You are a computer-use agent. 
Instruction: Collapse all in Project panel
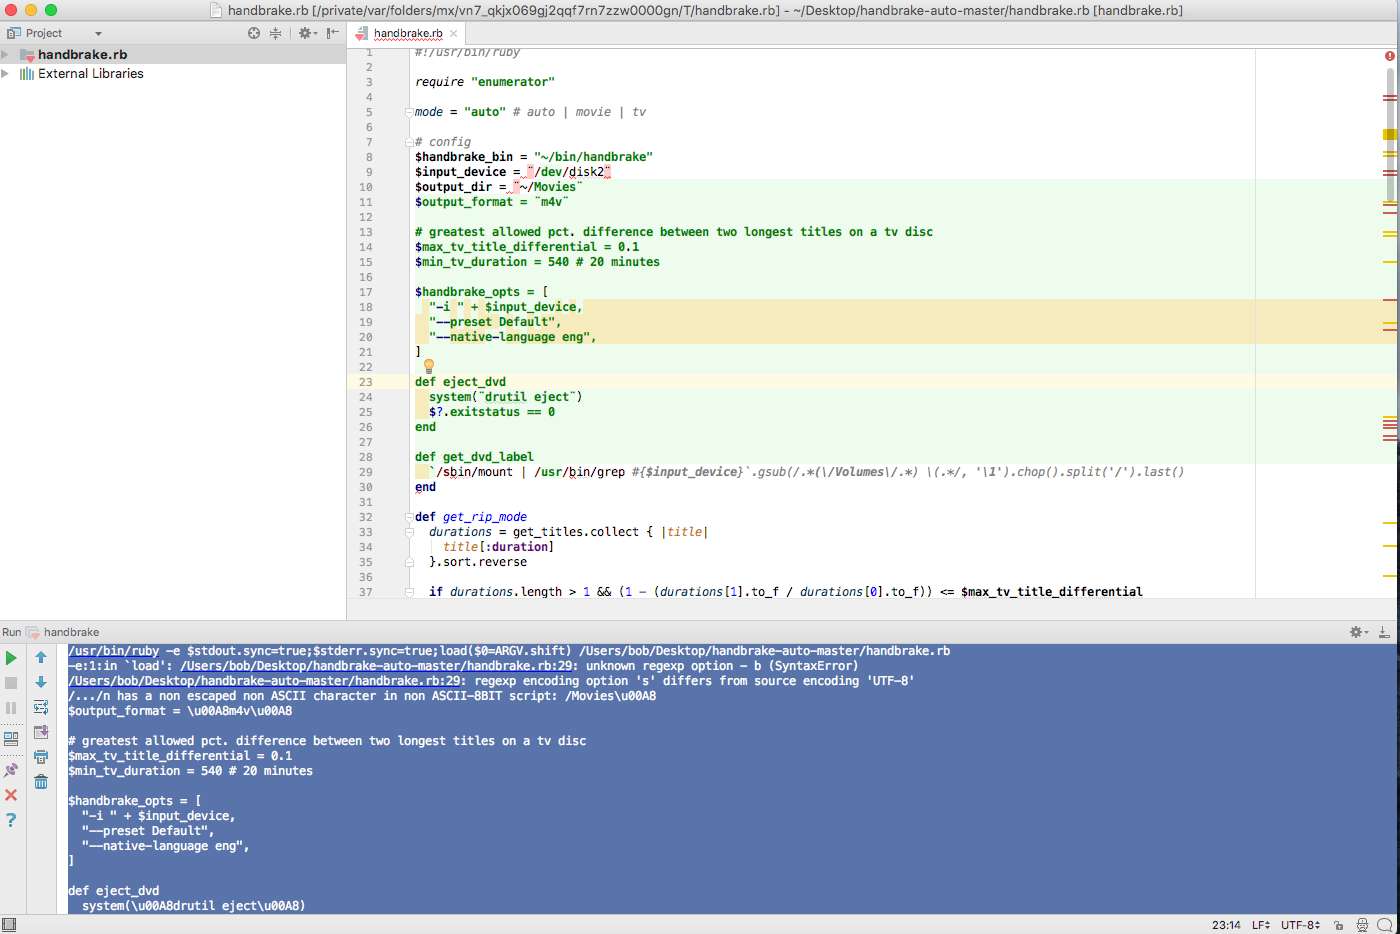275,33
